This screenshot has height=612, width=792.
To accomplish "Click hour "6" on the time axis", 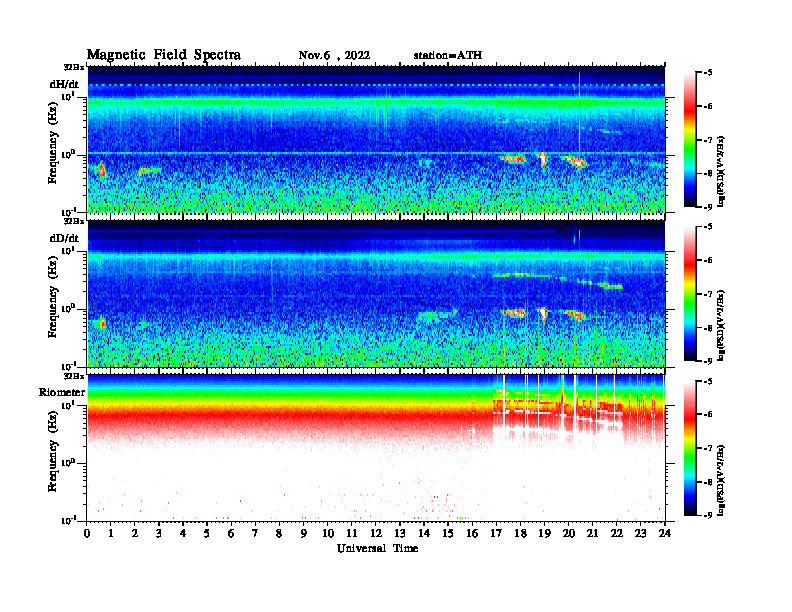I will coord(231,533).
